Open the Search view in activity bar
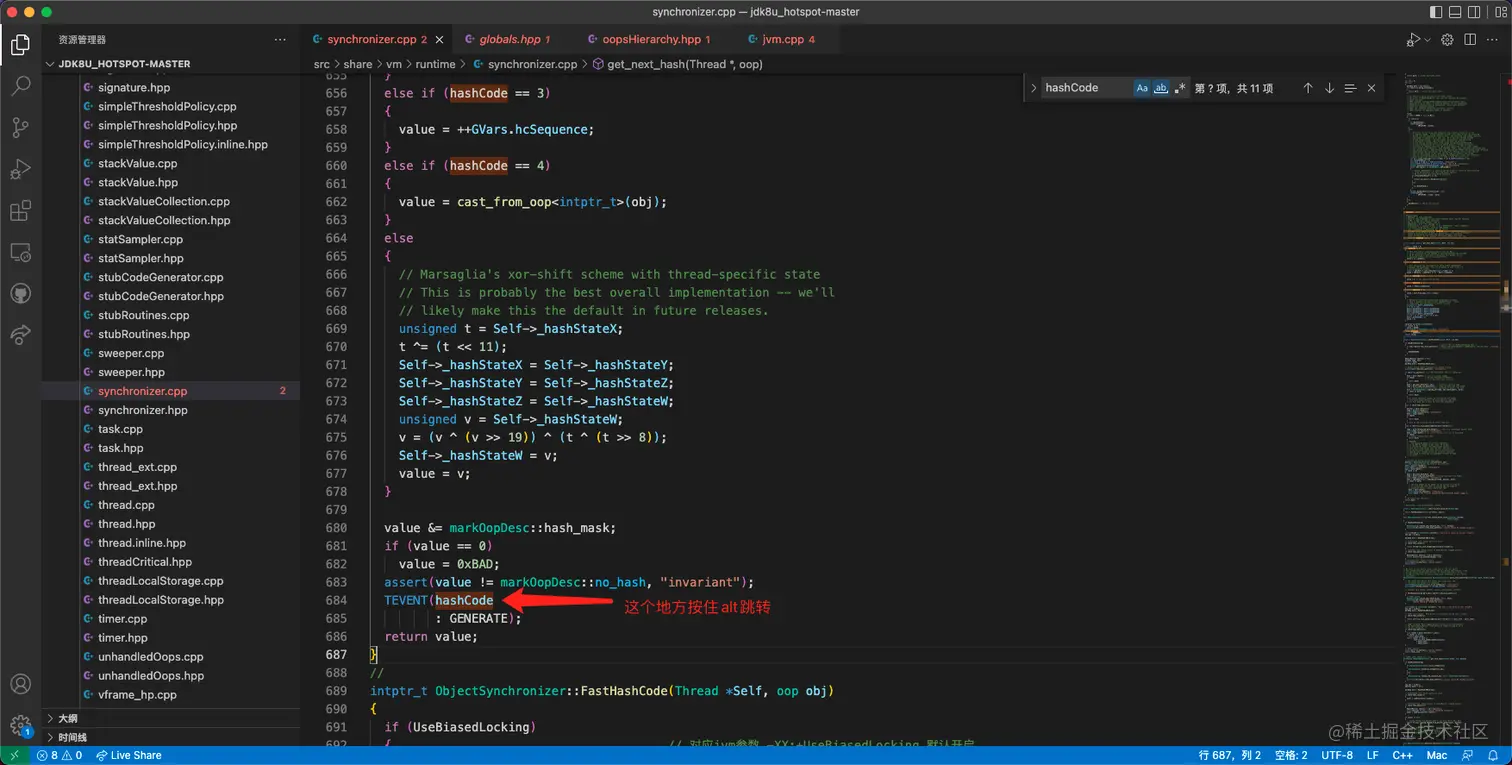Image resolution: width=1512 pixels, height=765 pixels. tap(20, 86)
